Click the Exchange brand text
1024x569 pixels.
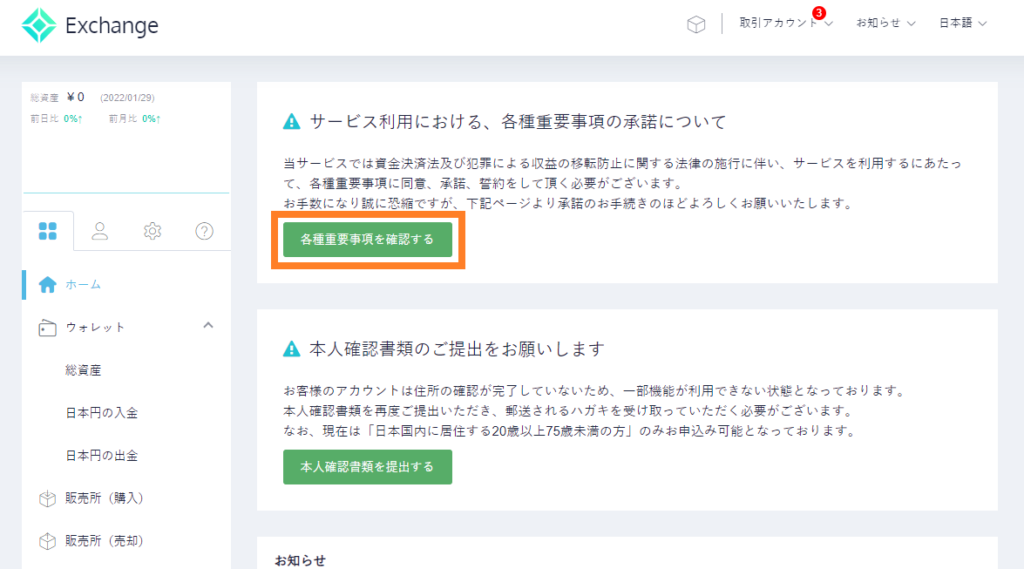[112, 25]
